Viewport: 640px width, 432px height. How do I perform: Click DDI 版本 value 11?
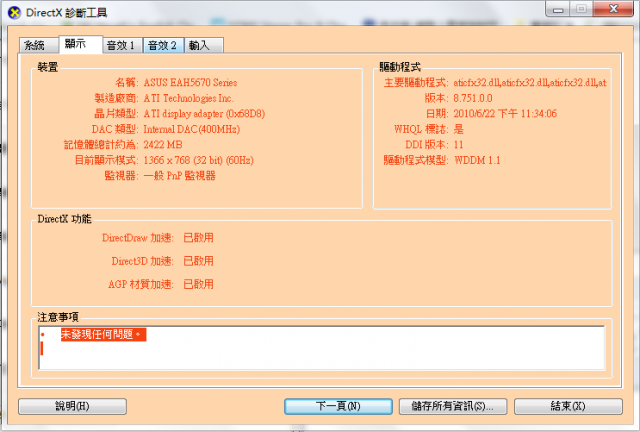point(458,145)
